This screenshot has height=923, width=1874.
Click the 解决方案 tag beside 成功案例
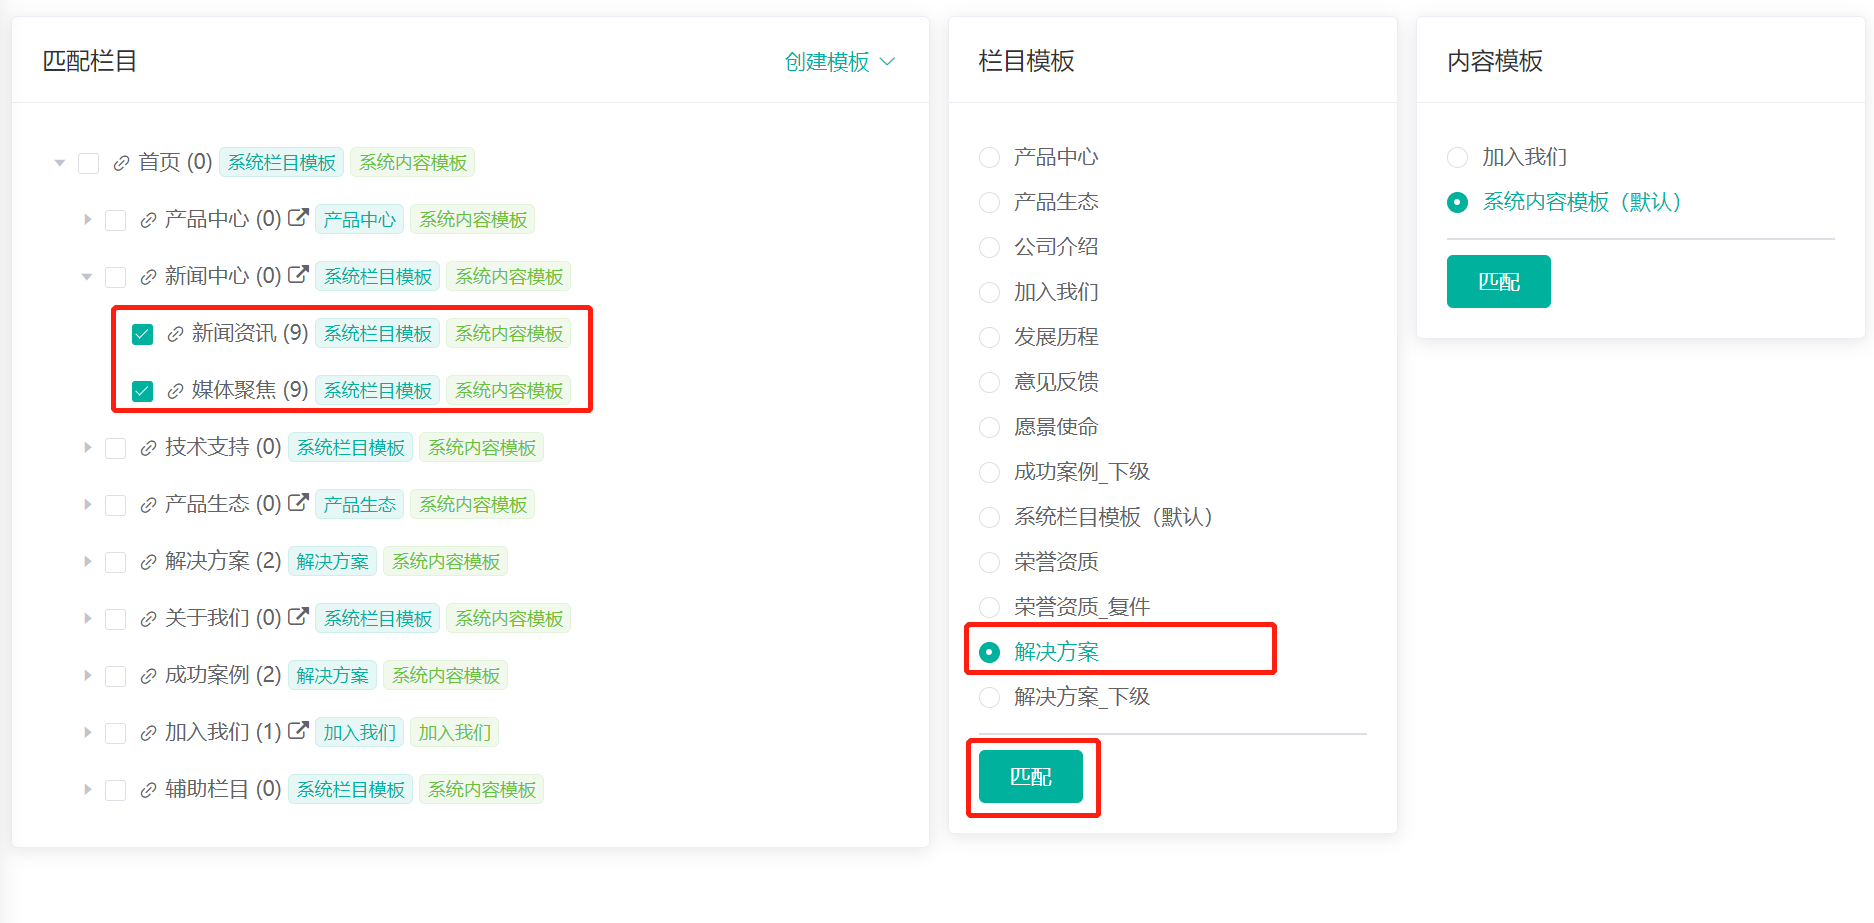[332, 676]
